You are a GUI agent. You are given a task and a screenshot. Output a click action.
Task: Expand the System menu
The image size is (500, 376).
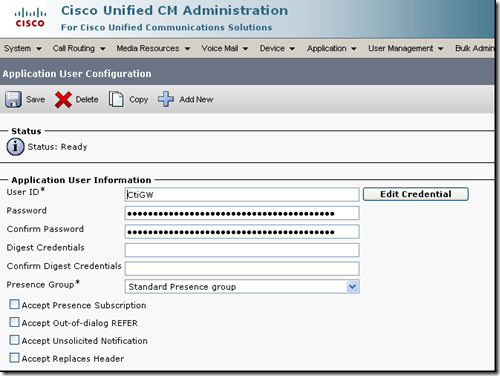(22, 48)
